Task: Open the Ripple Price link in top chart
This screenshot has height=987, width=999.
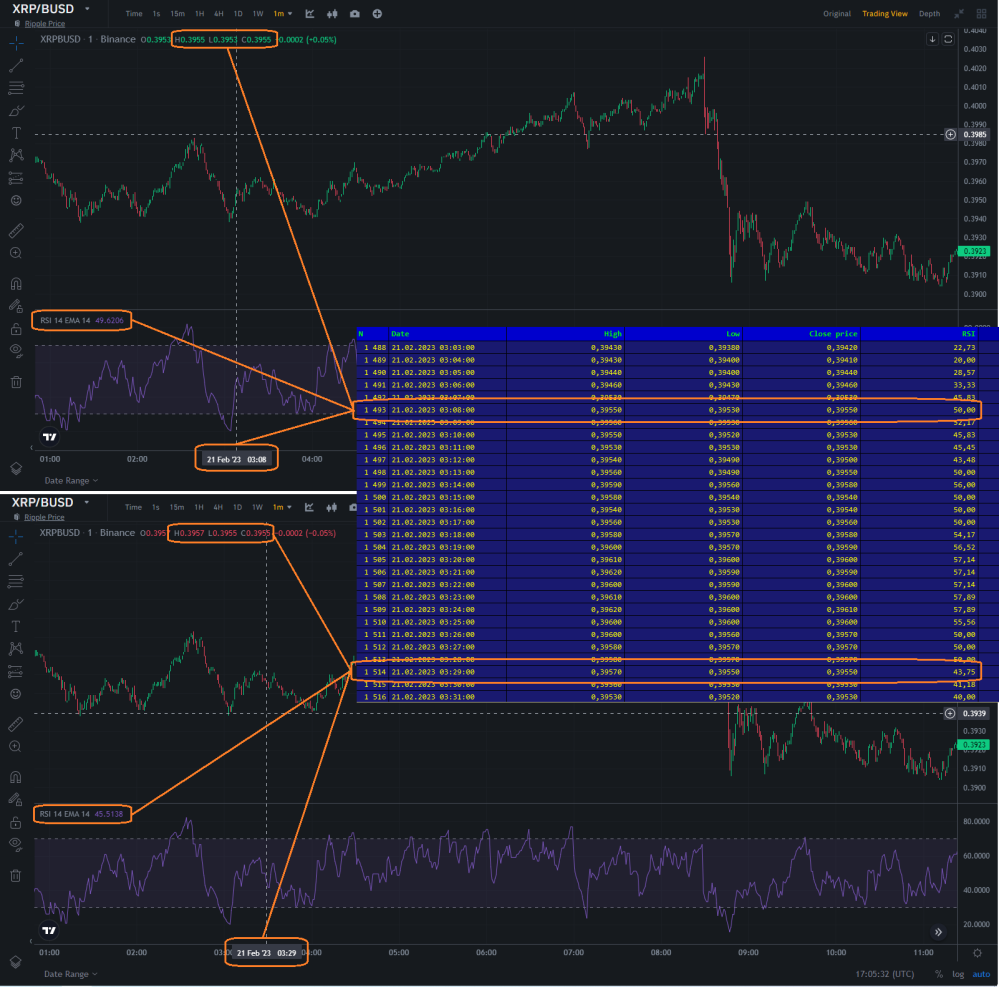Action: click(45, 24)
